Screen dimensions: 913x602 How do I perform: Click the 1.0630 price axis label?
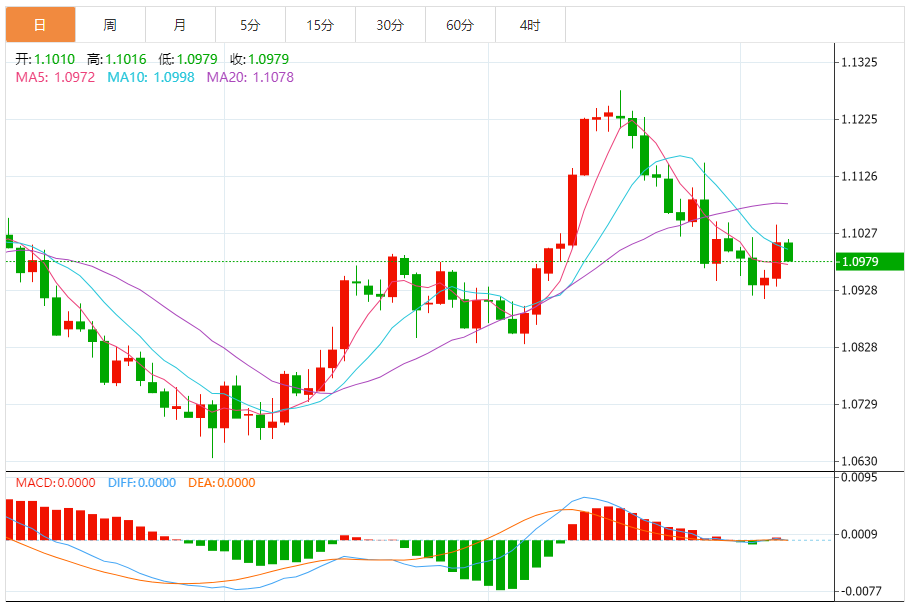tap(859, 461)
